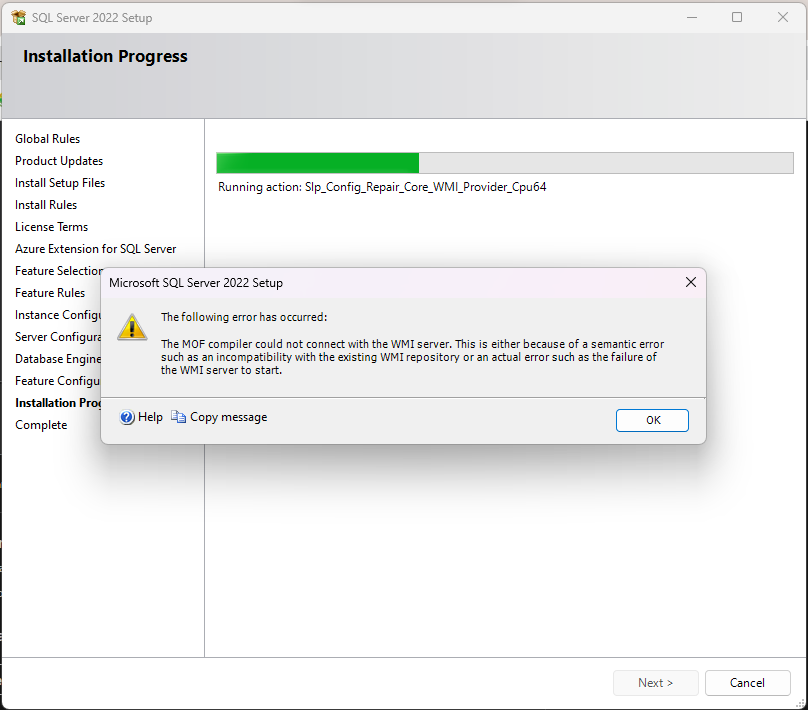Click 'The following error has occurred:' text

click(x=244, y=317)
